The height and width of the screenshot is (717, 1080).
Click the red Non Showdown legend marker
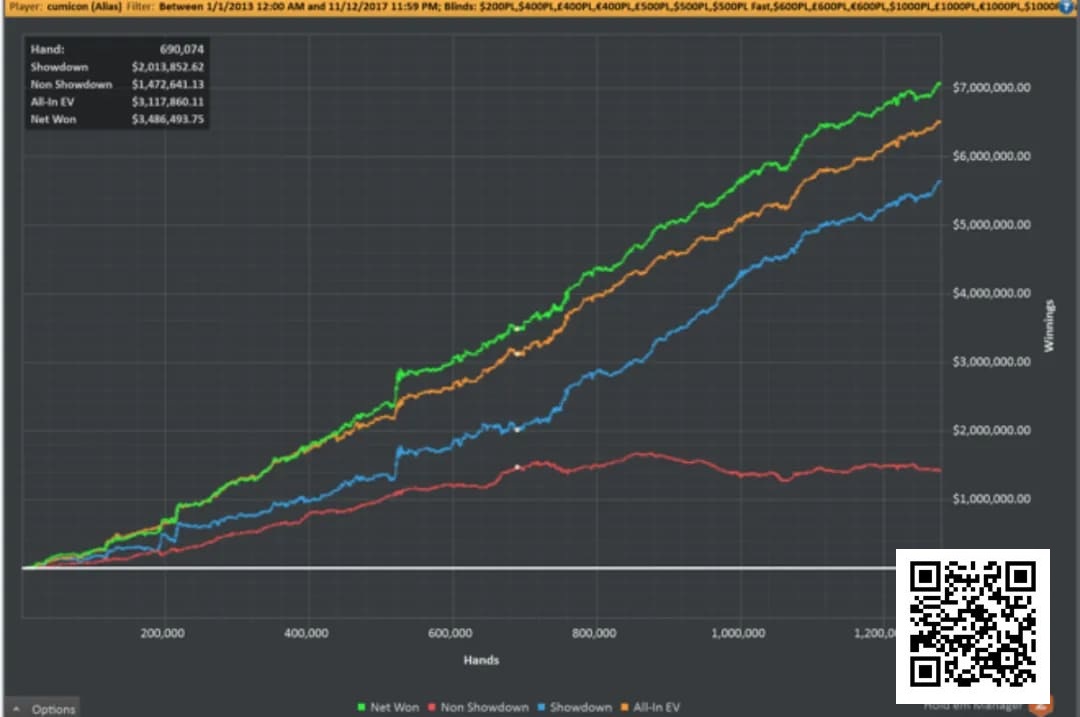point(432,707)
